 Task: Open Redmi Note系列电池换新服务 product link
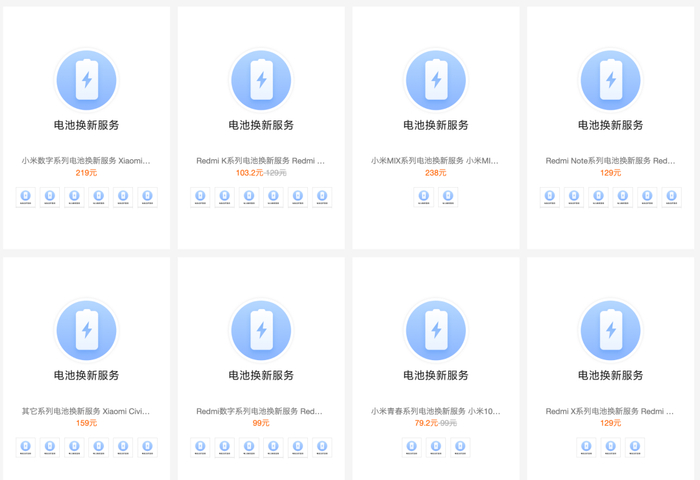point(610,161)
